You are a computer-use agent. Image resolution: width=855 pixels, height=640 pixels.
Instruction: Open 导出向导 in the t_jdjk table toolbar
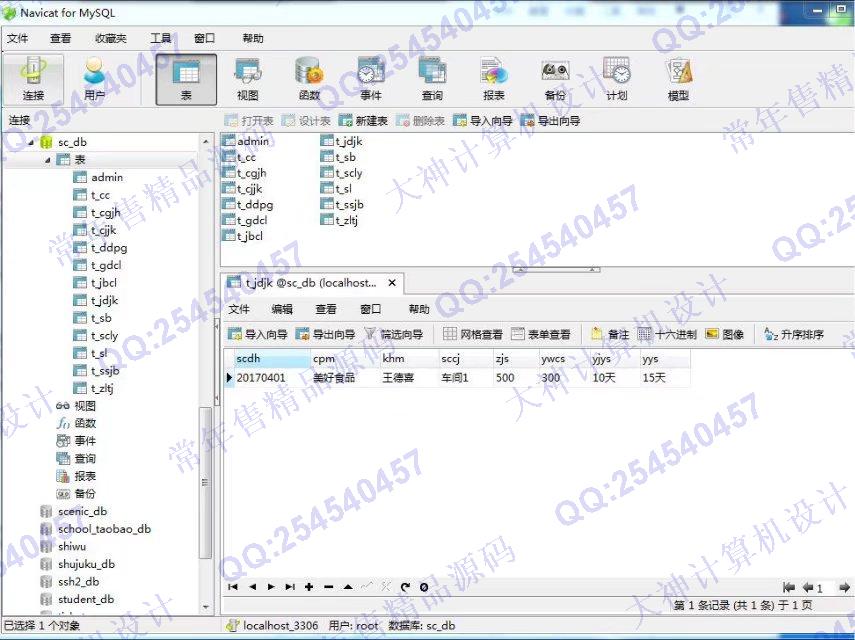[326, 334]
